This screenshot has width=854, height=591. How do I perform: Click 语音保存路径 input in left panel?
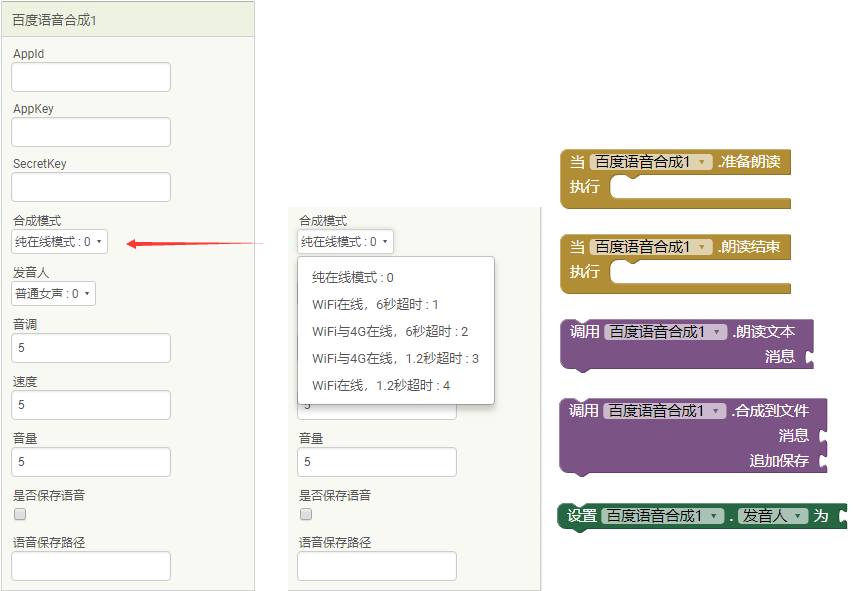coord(91,566)
